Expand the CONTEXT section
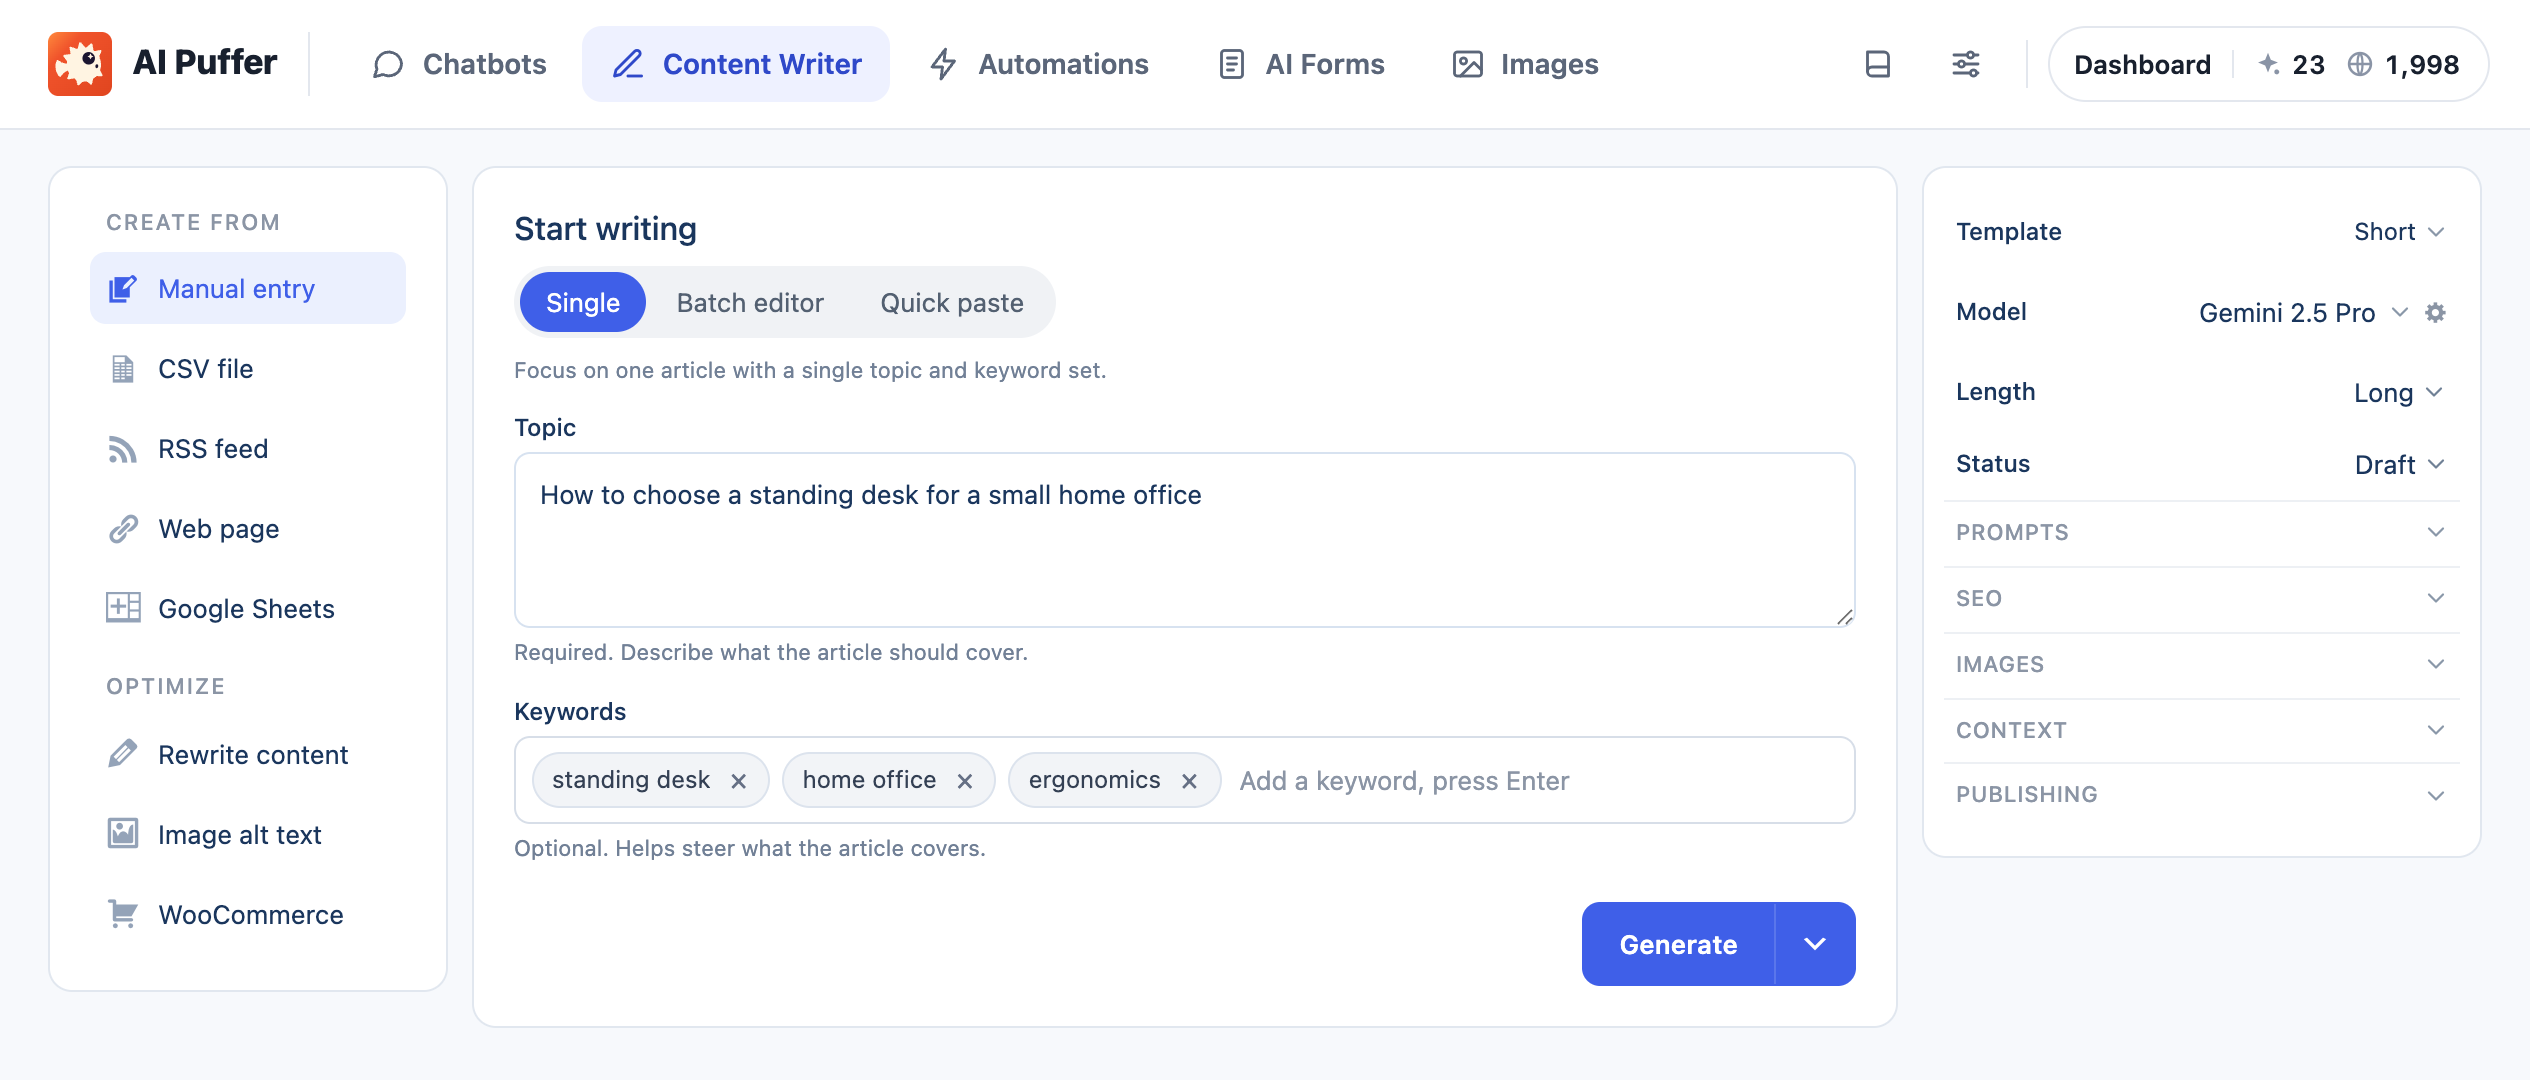Screen dimensions: 2530x1080 click(2201, 730)
